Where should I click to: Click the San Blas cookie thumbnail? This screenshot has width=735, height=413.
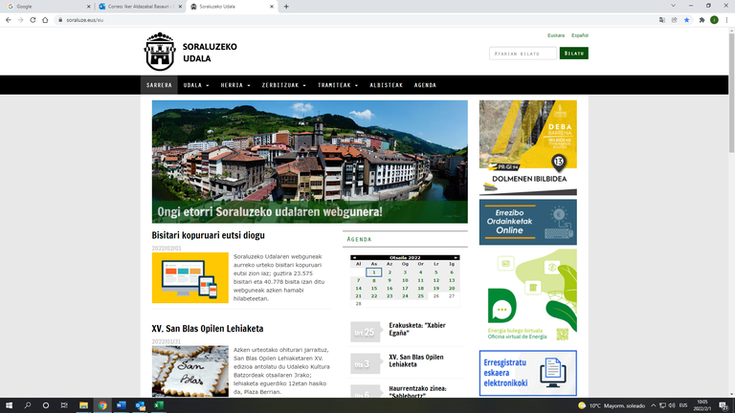point(190,371)
